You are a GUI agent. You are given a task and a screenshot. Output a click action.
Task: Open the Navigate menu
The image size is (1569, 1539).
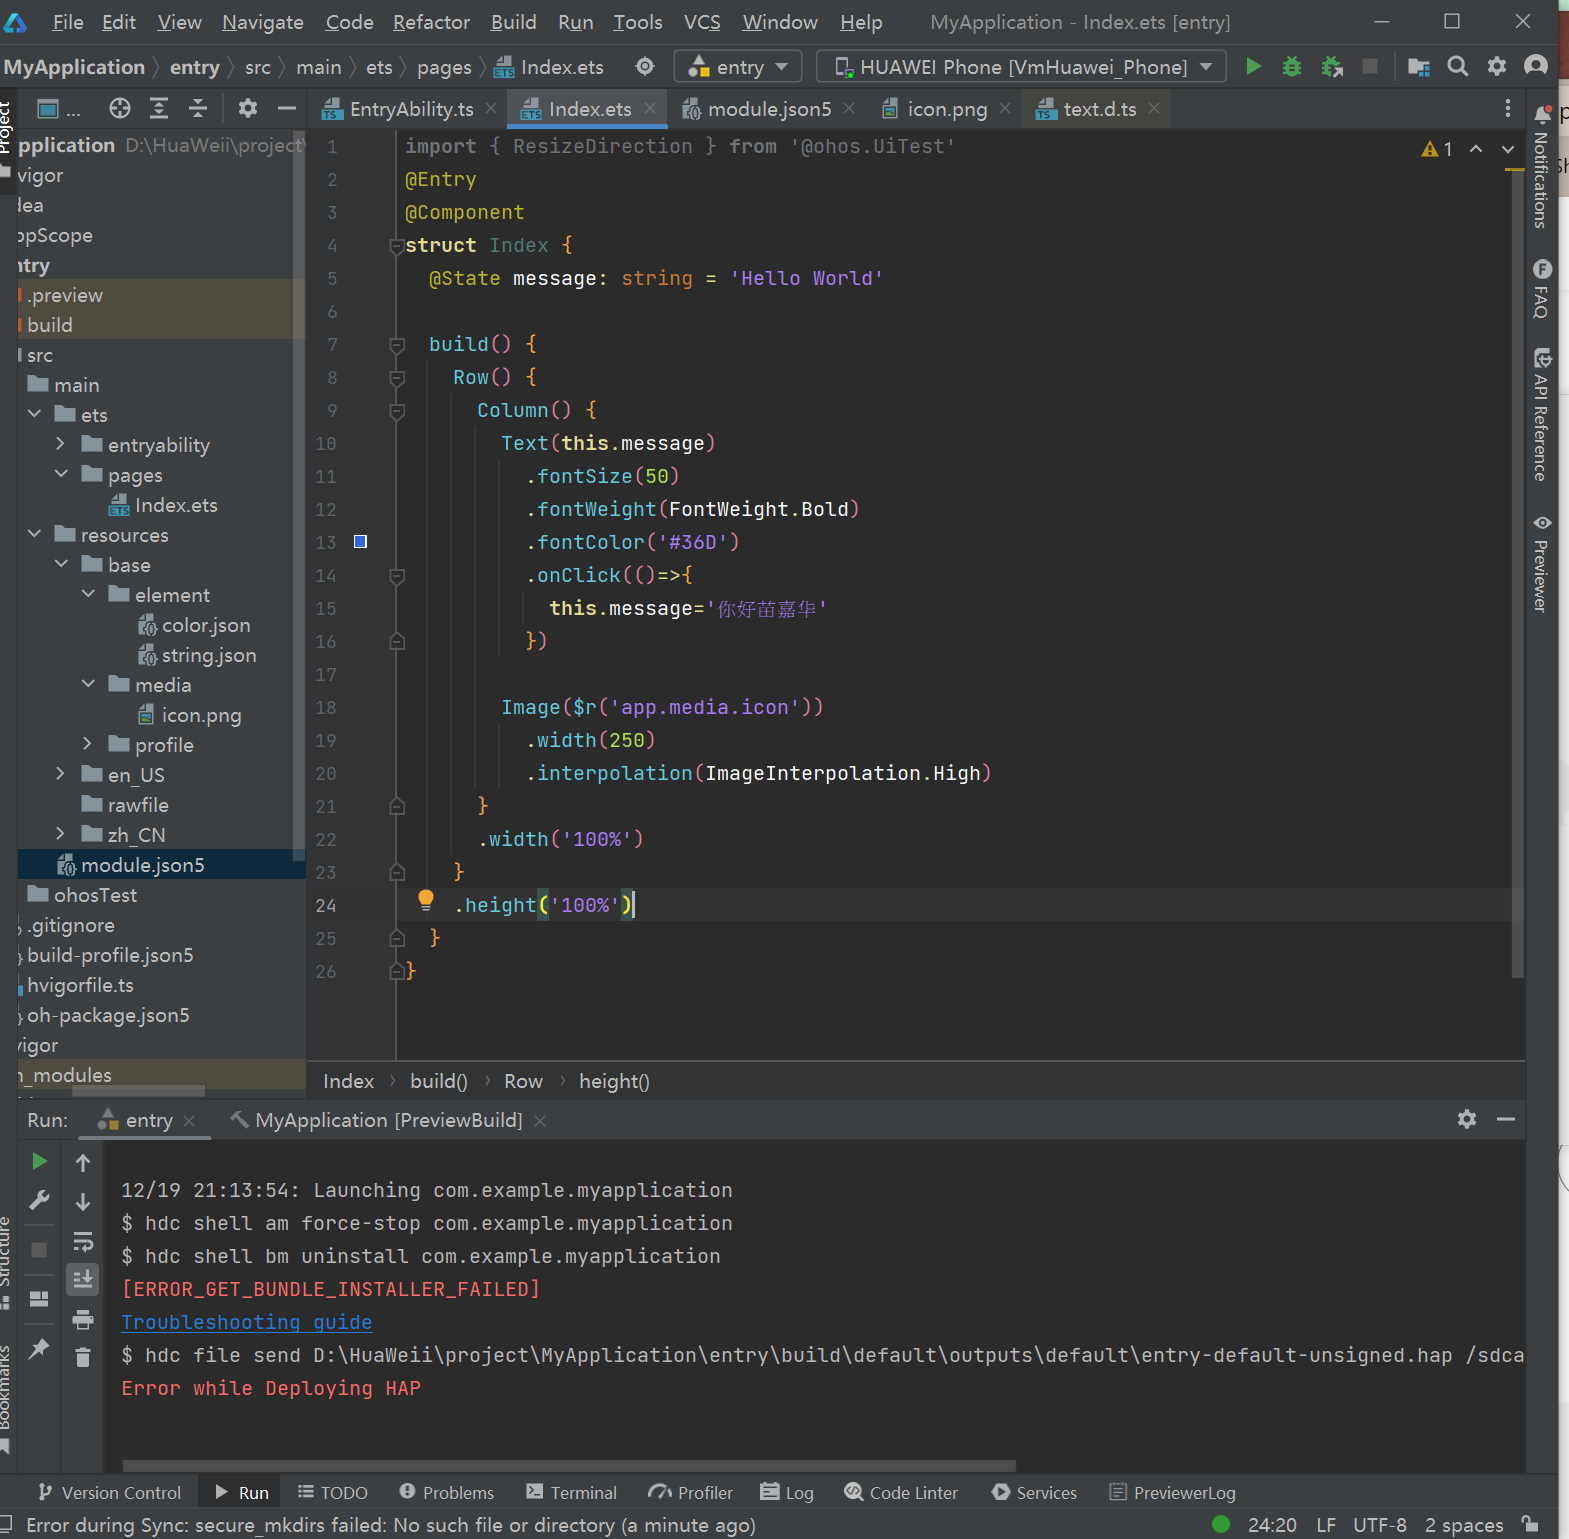click(x=263, y=22)
